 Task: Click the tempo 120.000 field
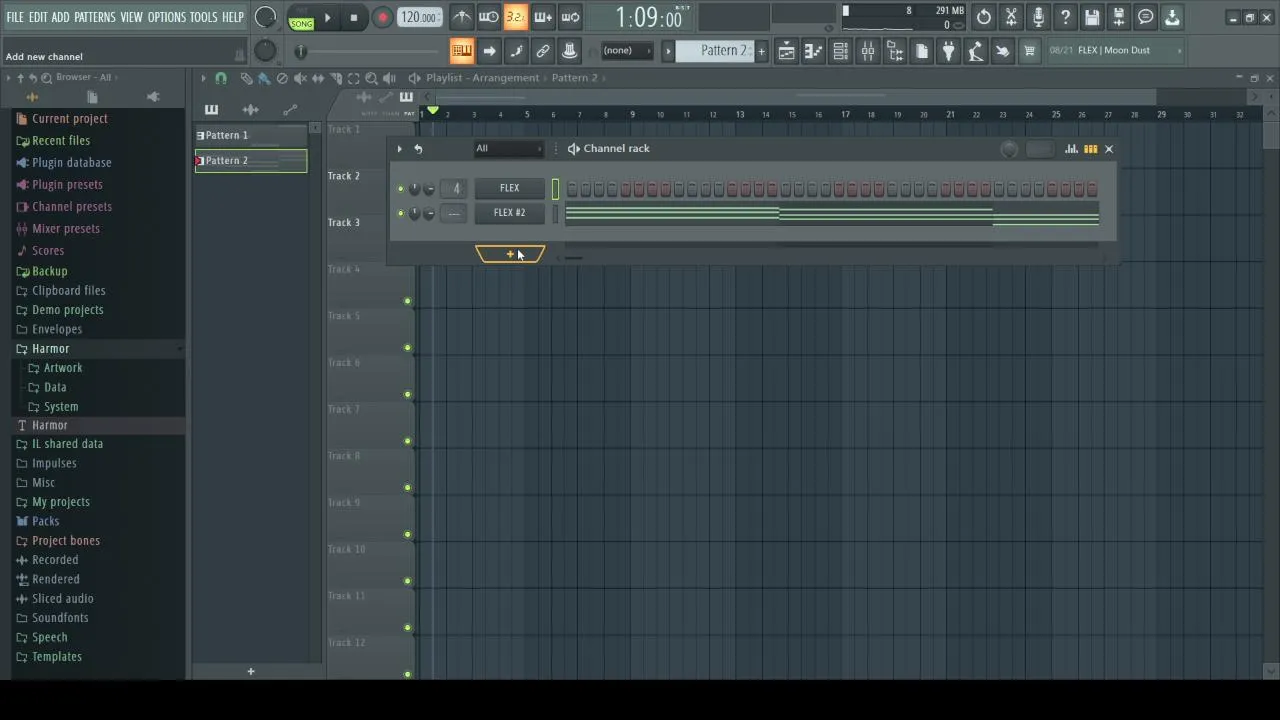pos(420,17)
